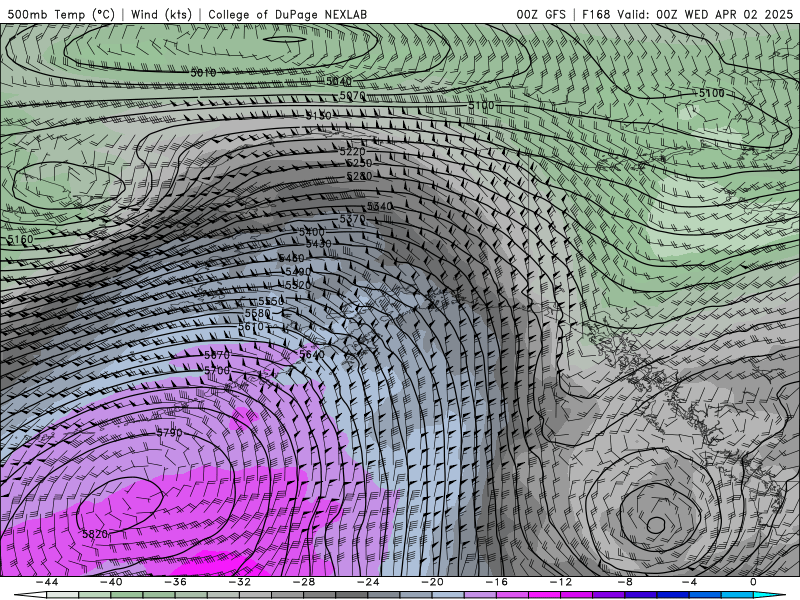Click the 5550 contour label
This screenshot has width=800, height=600.
[x=271, y=302]
